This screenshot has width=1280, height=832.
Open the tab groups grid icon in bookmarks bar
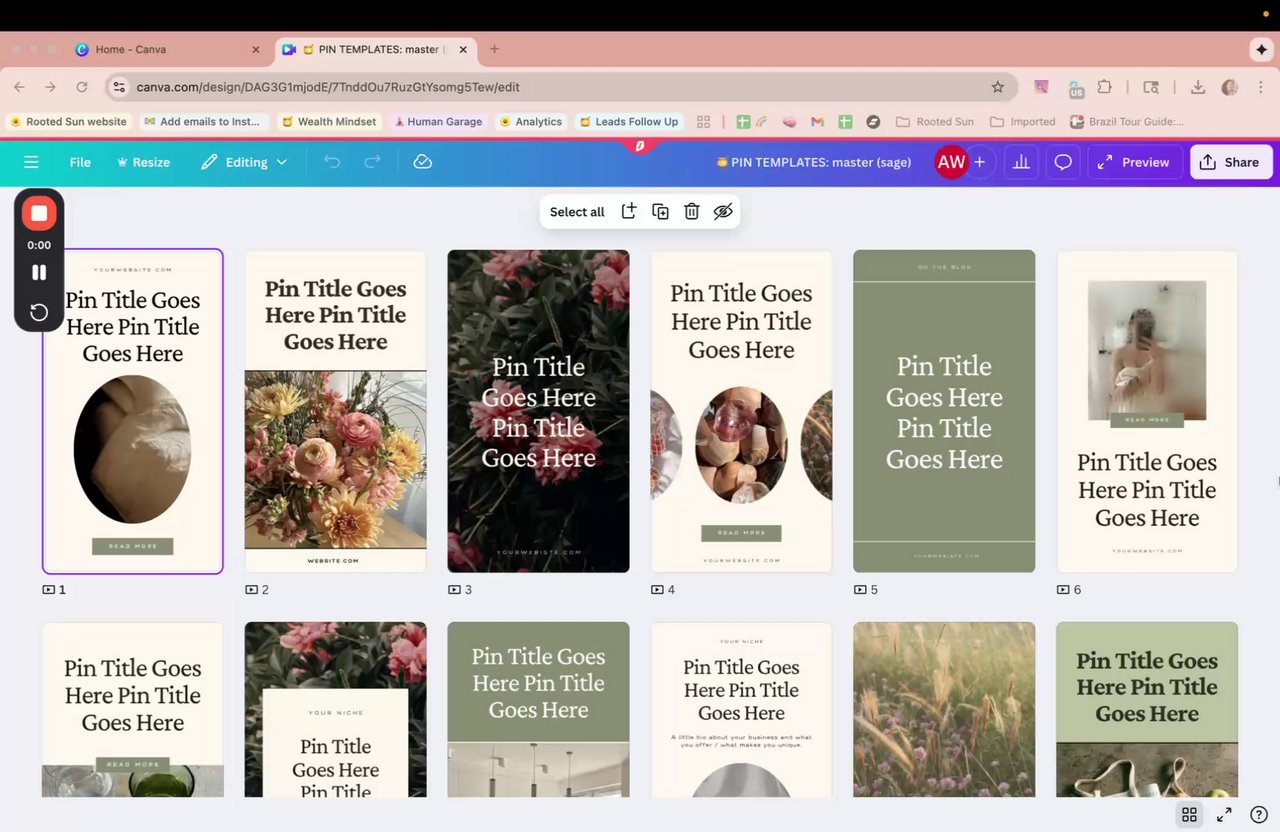point(703,122)
